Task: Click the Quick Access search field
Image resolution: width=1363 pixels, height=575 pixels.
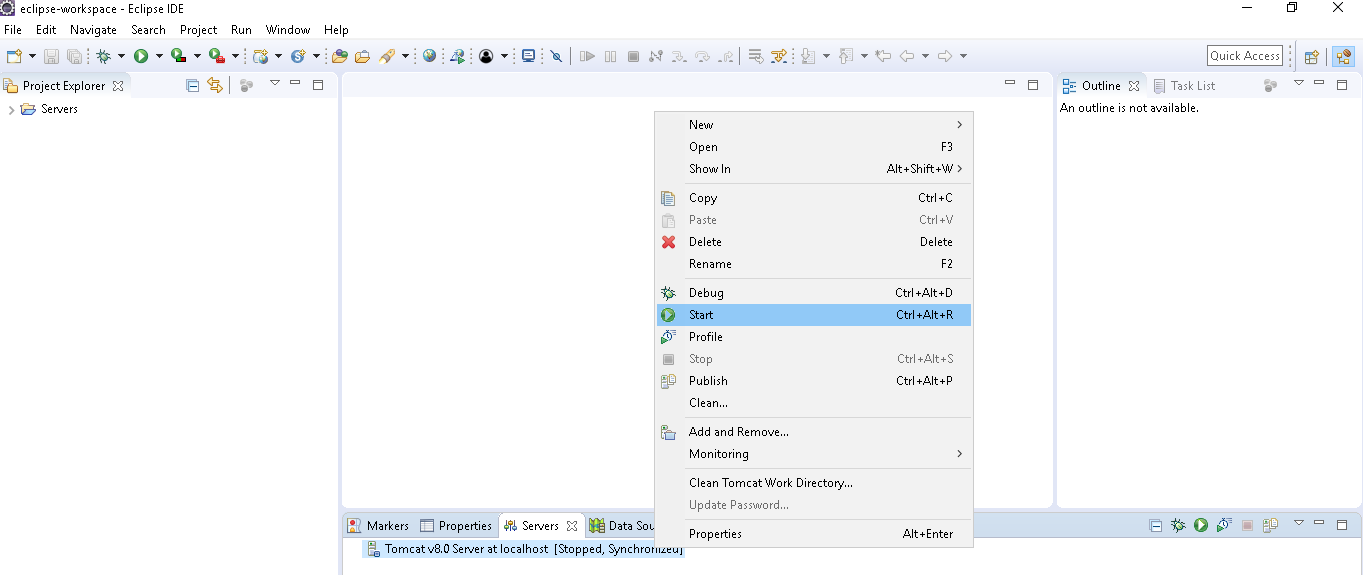Action: (1245, 56)
